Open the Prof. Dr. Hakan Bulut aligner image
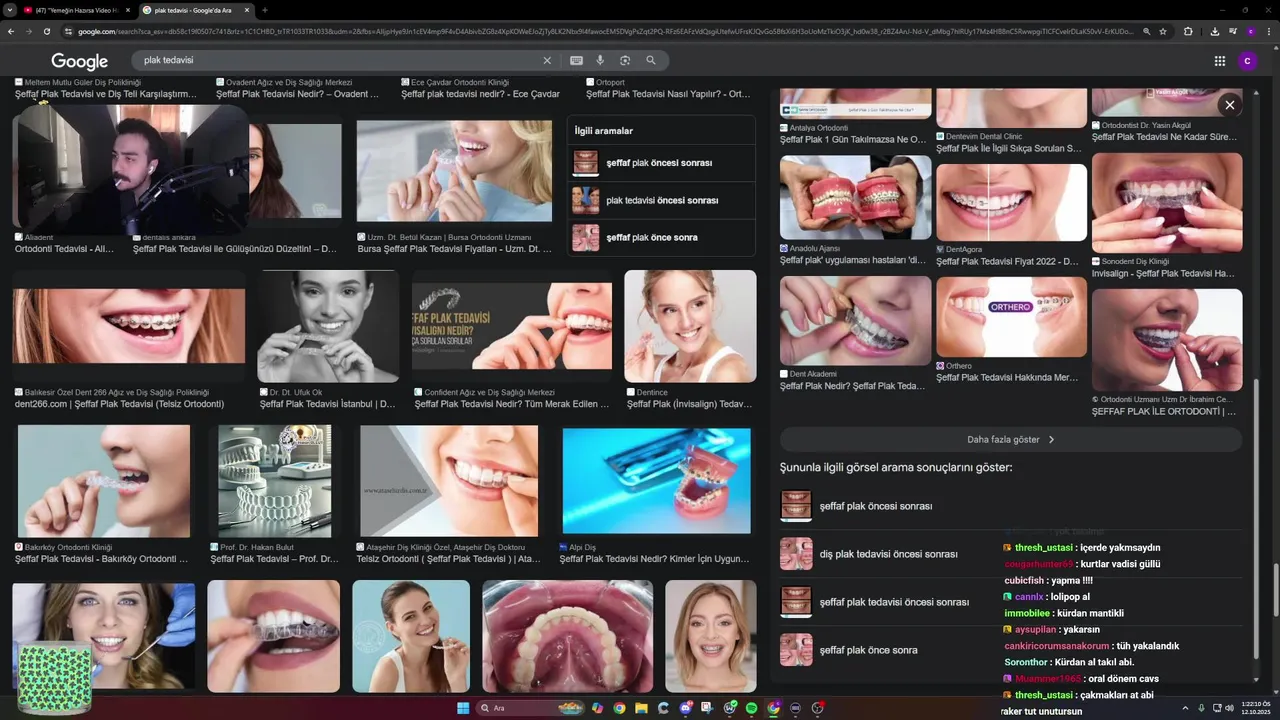Screen dimensions: 1280x720 point(274,481)
